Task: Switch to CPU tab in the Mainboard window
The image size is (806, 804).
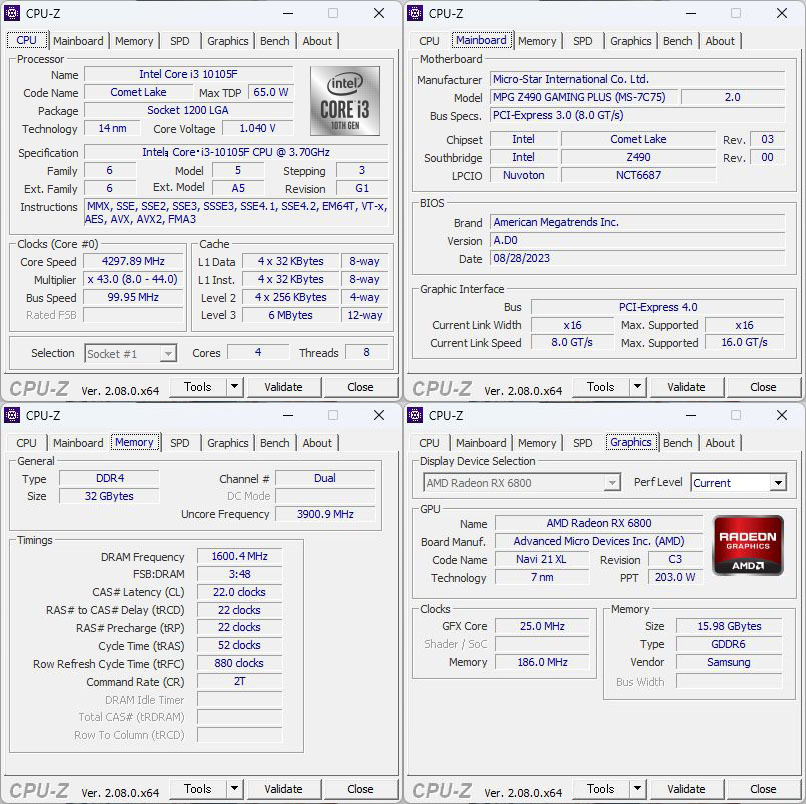Action: (429, 41)
